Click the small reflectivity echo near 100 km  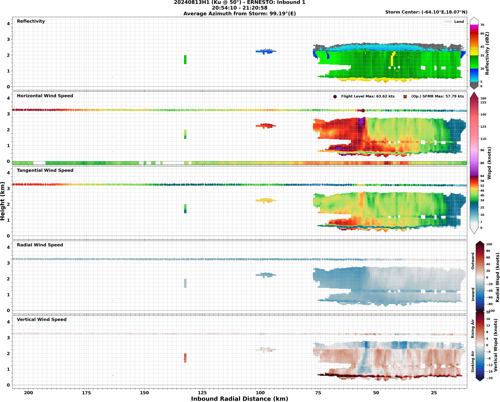coord(266,51)
